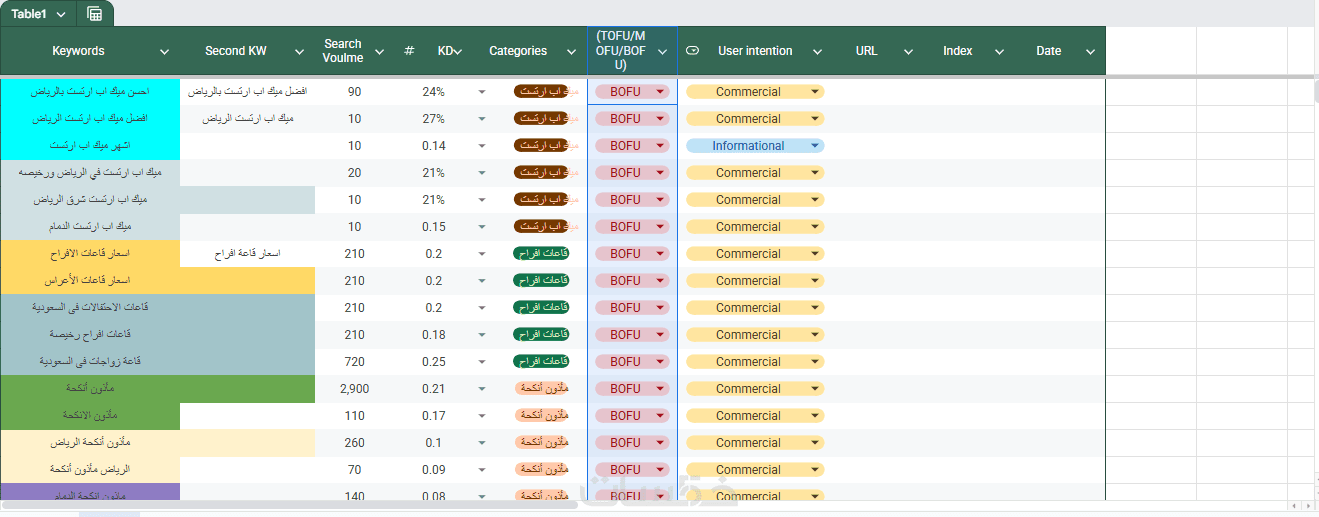This screenshot has height=517, width=1319.
Task: Select the cell containing 720 search volume
Action: click(x=355, y=362)
